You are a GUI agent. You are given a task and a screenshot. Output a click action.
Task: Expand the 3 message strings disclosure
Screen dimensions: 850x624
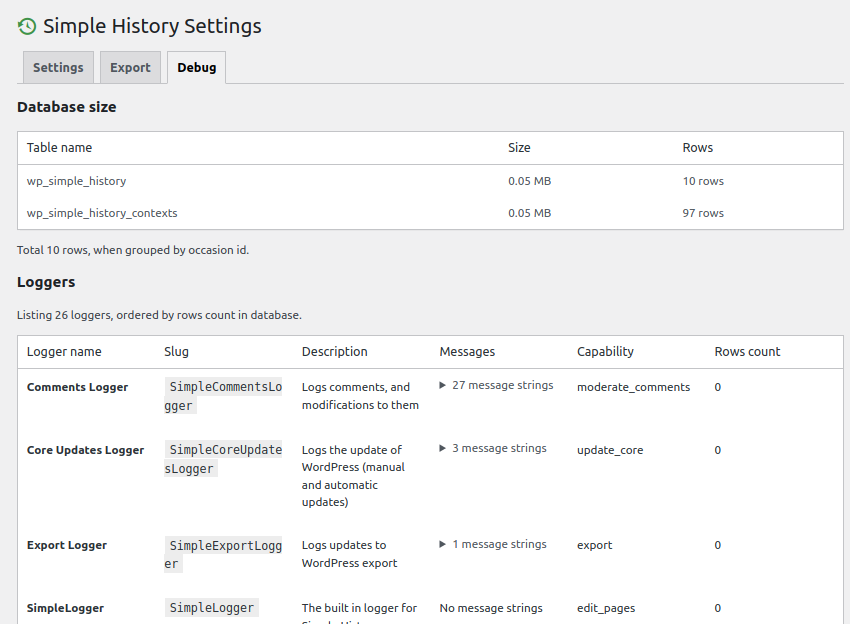[493, 448]
